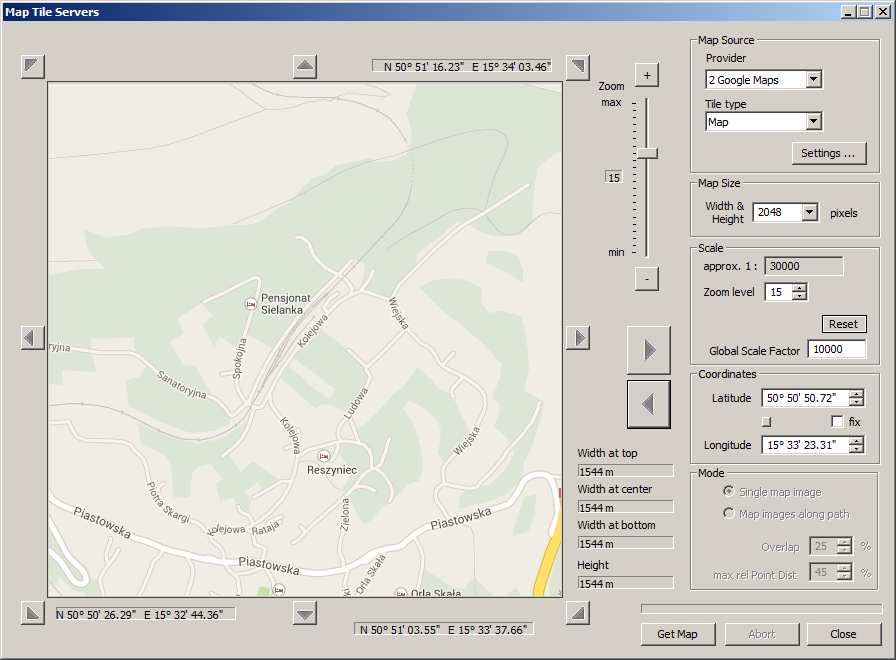Click the large right-pointing arrow button

pyautogui.click(x=648, y=350)
